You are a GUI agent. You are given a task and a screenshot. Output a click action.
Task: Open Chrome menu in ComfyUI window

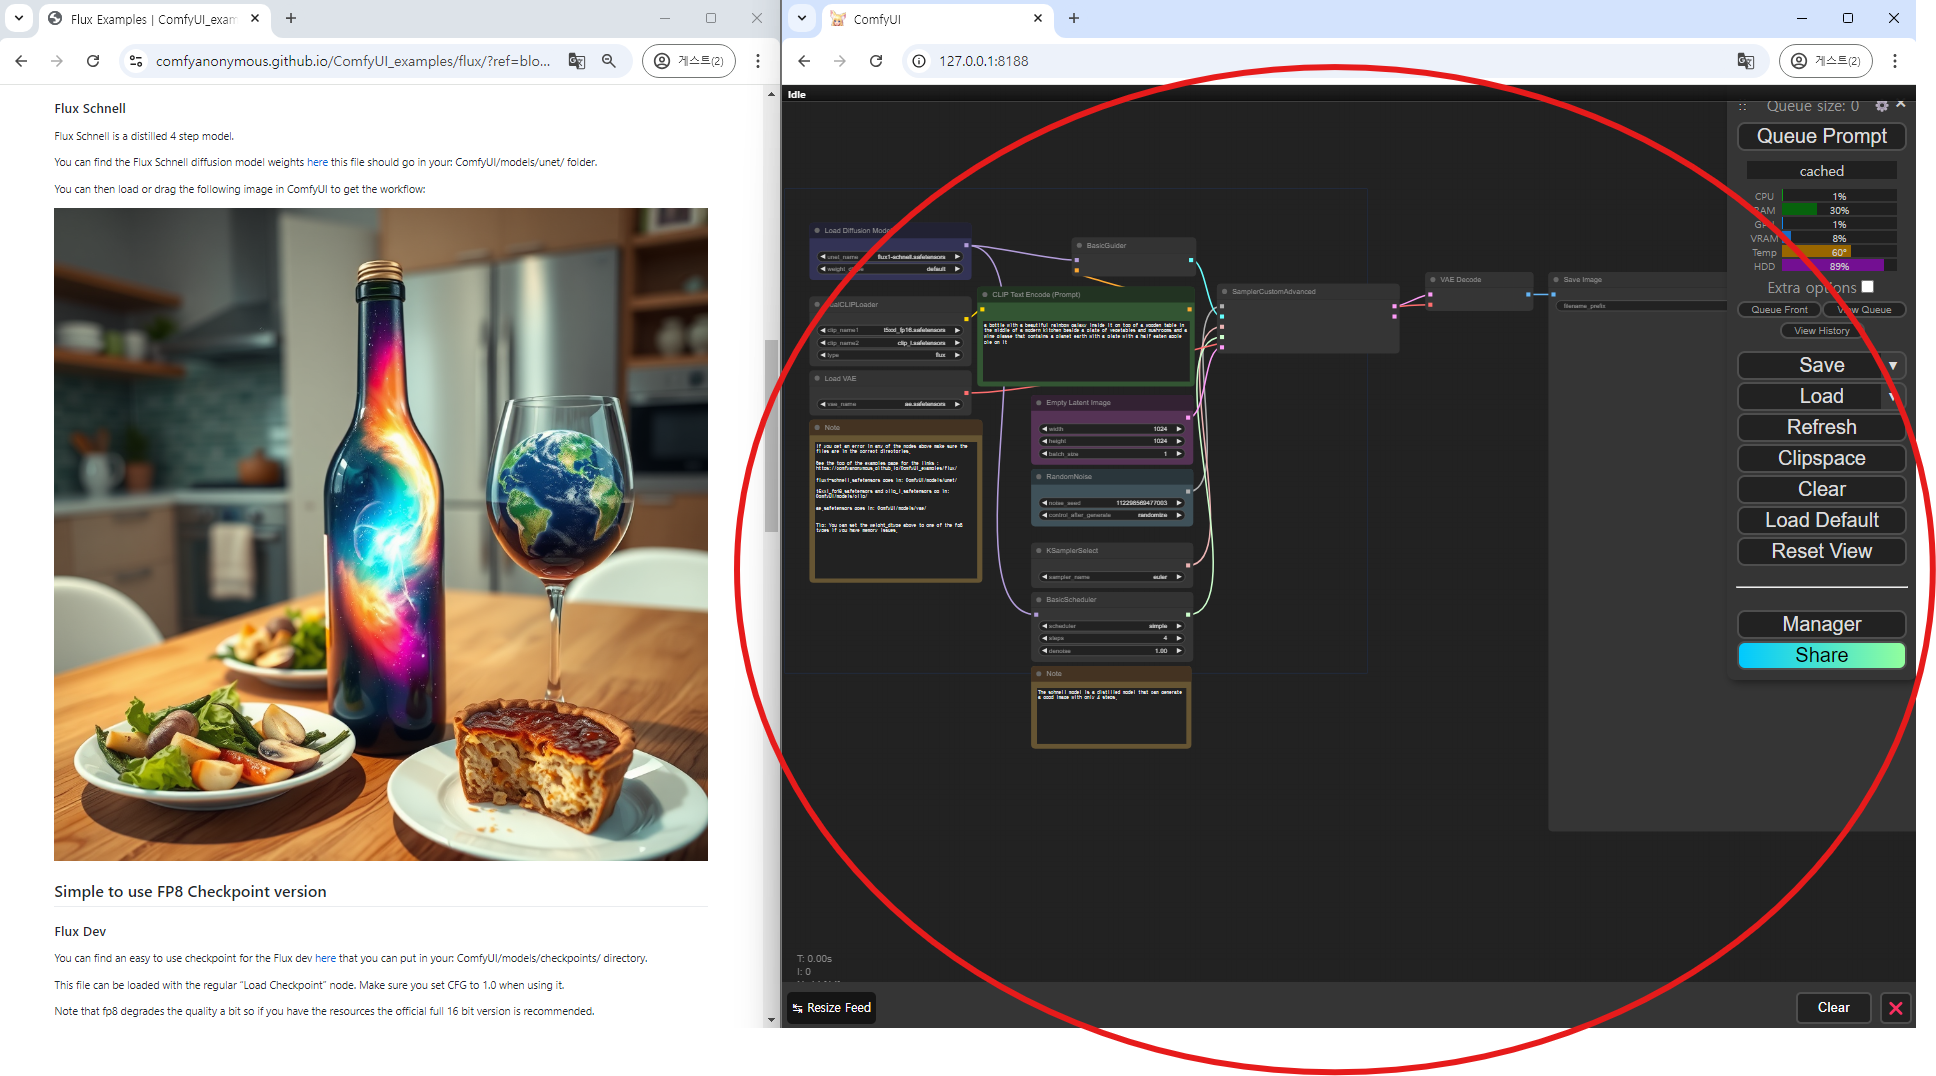pos(1895,61)
